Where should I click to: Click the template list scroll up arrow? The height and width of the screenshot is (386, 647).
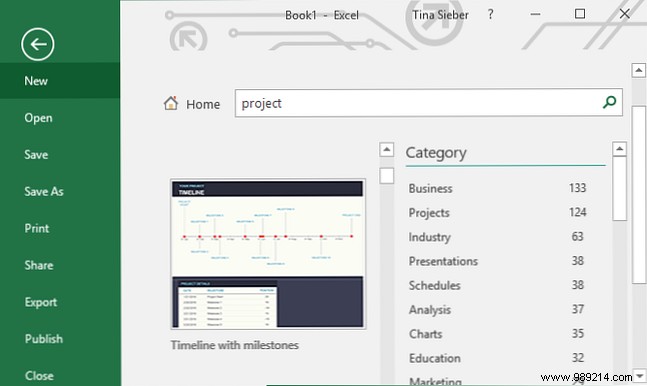coord(387,149)
